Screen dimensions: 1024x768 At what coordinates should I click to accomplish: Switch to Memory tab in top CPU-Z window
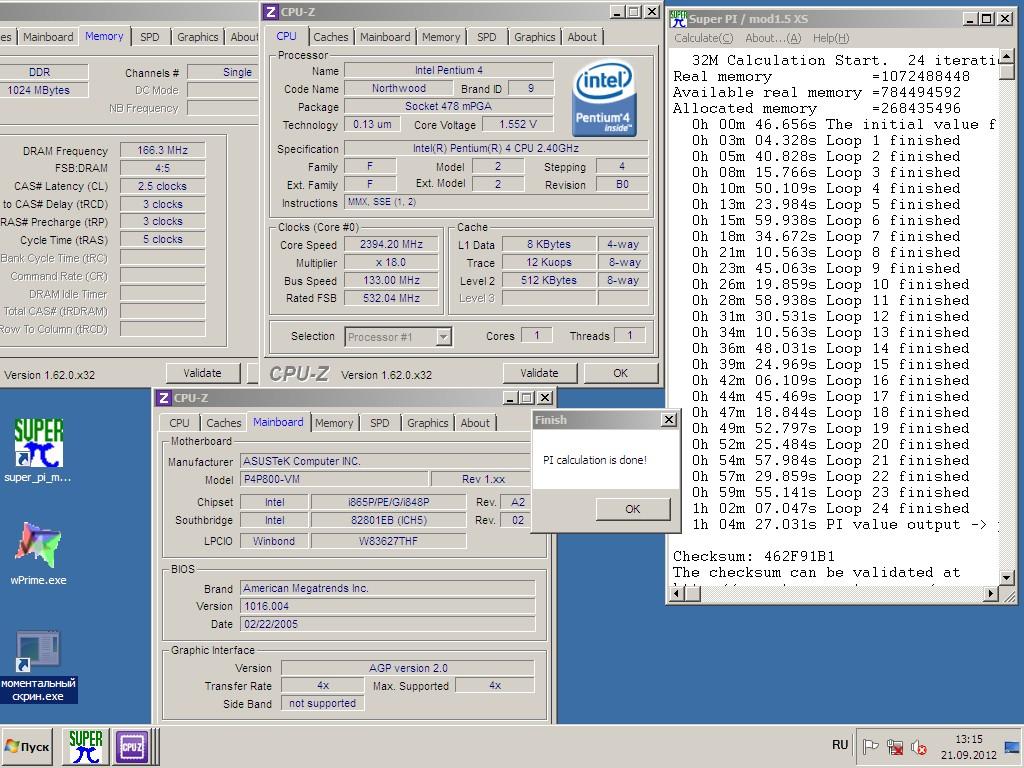click(x=441, y=37)
